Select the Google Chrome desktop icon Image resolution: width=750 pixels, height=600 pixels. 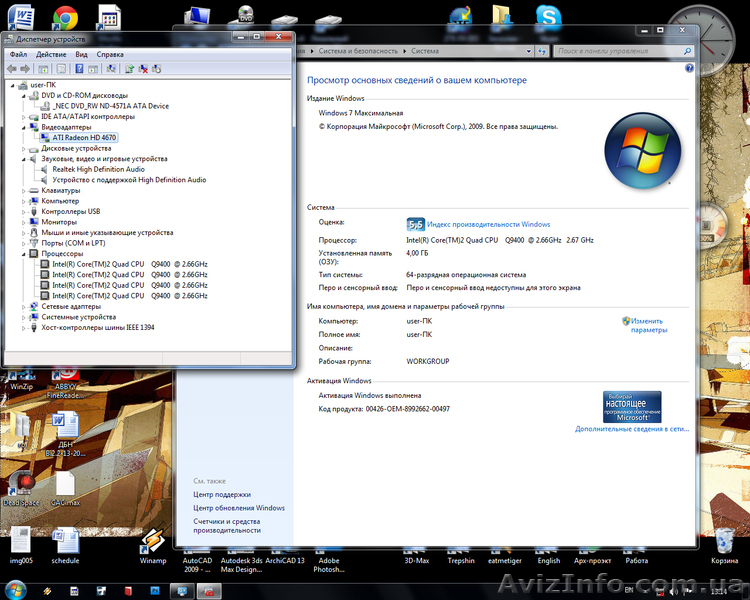(65, 18)
